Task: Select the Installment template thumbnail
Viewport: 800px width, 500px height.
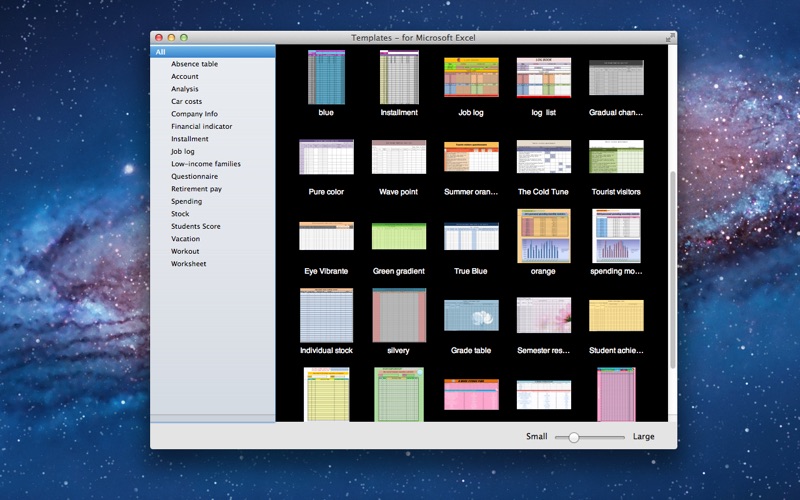Action: [x=399, y=77]
